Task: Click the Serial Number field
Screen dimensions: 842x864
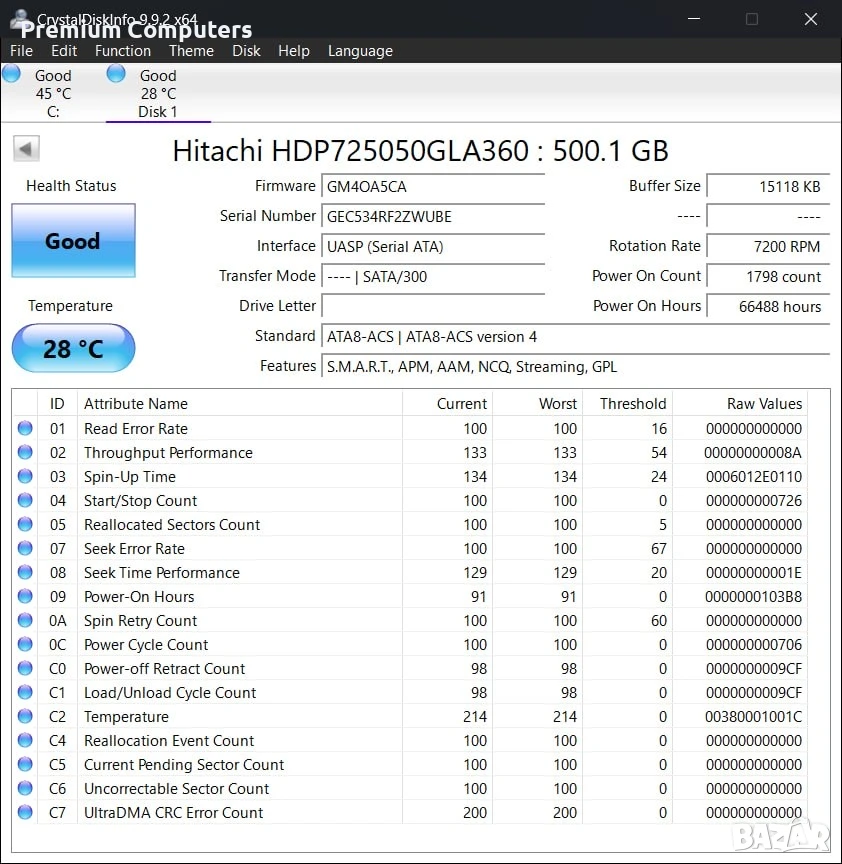Action: point(433,217)
